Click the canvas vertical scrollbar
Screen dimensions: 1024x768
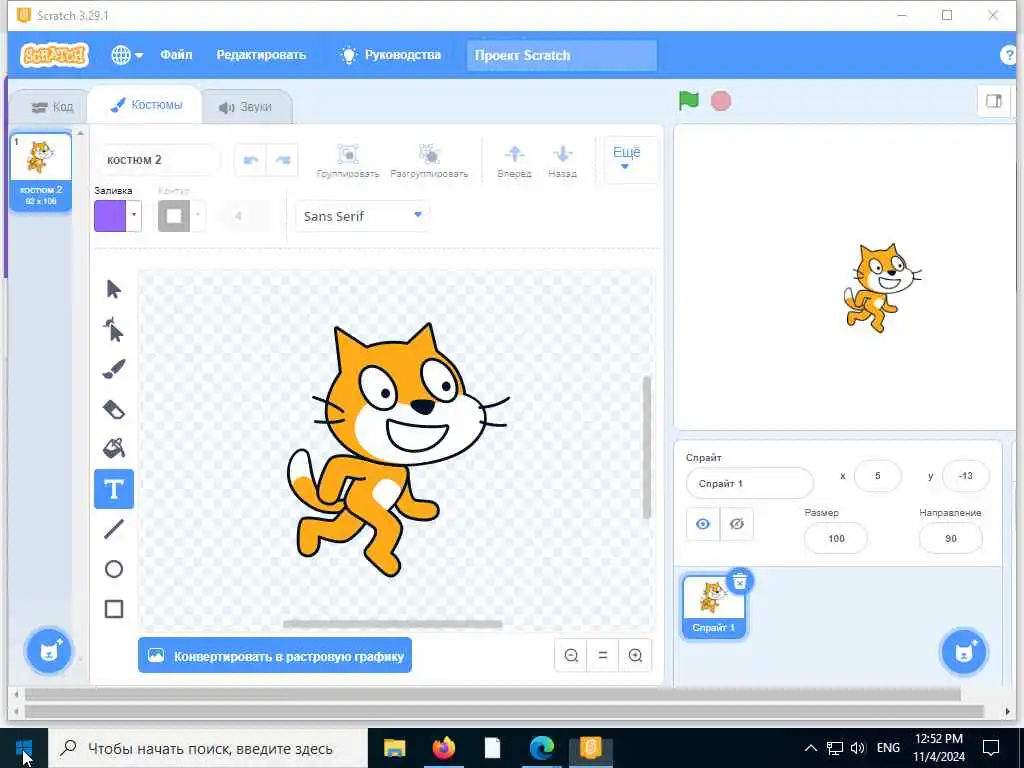(x=647, y=447)
